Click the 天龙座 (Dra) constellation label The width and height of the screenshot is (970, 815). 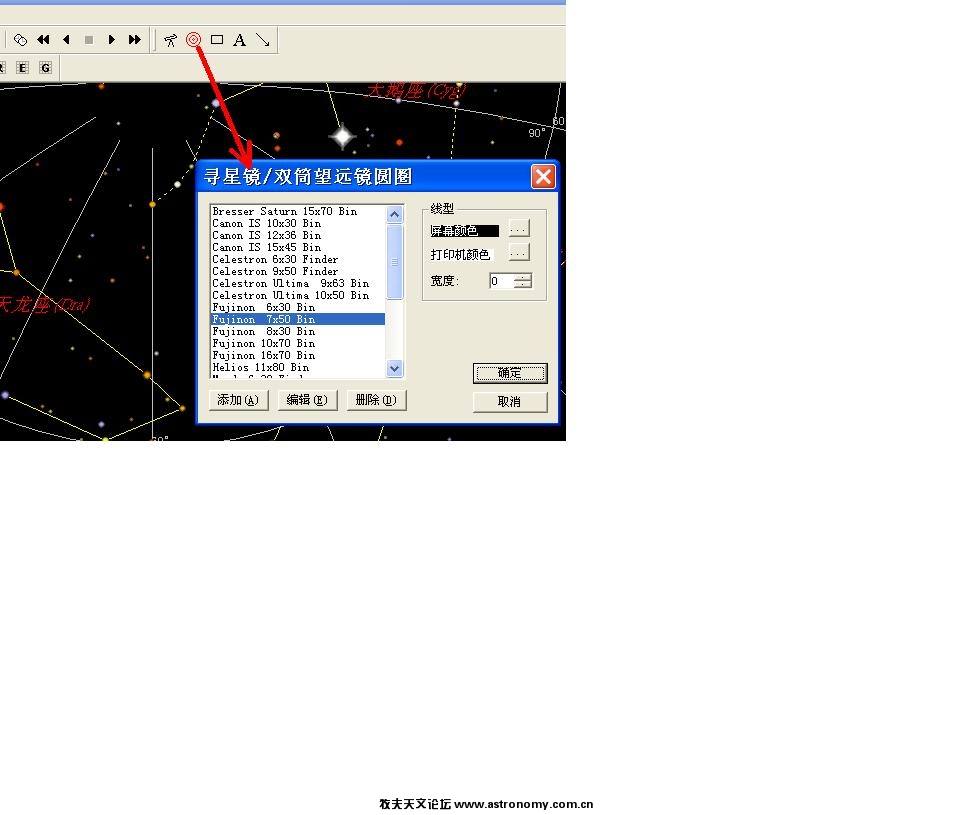[x=45, y=304]
